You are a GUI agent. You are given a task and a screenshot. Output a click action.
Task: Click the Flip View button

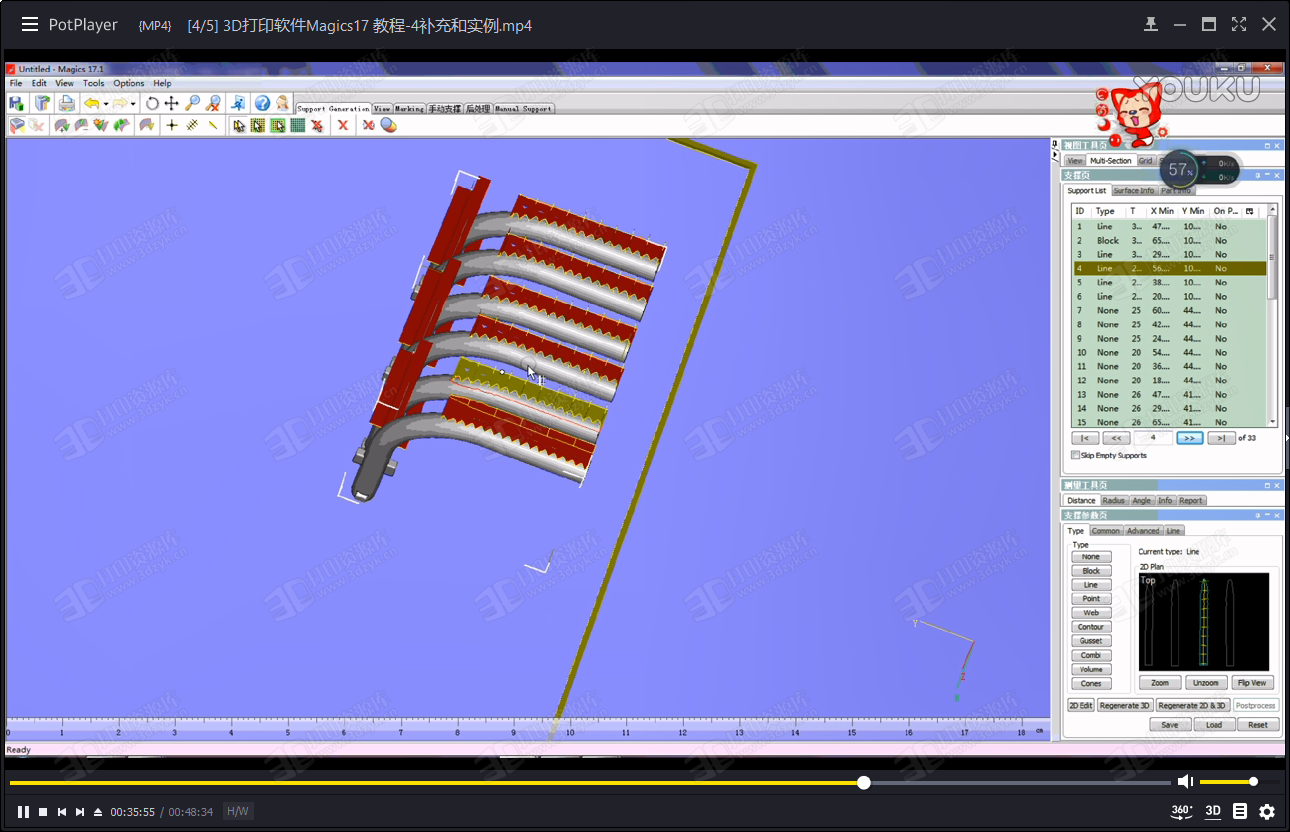click(1252, 683)
